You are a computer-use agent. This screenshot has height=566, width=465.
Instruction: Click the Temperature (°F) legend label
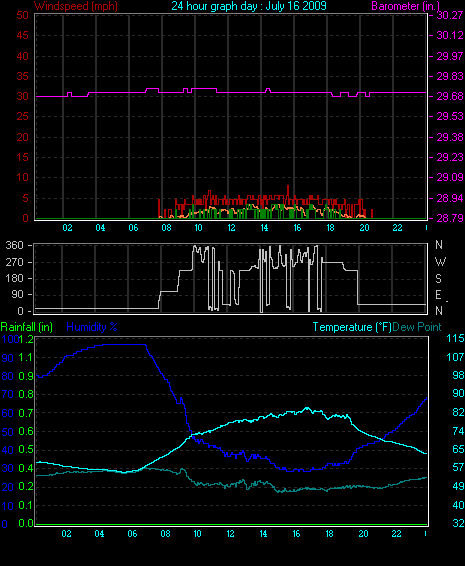point(352,327)
